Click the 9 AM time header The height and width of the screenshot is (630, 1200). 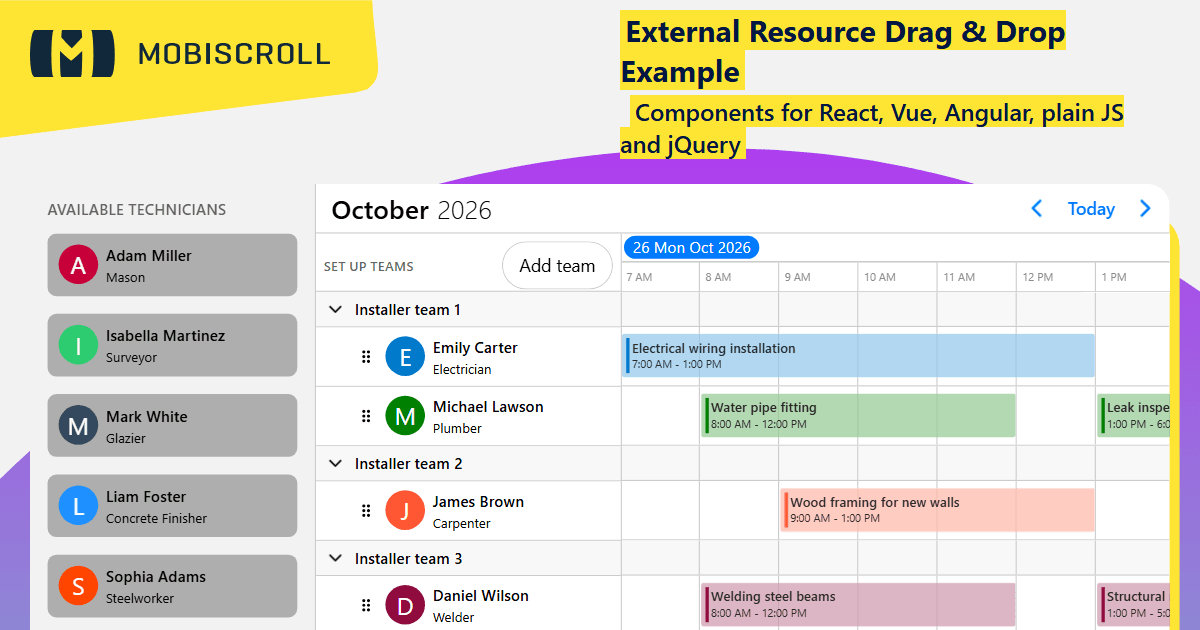pos(797,277)
